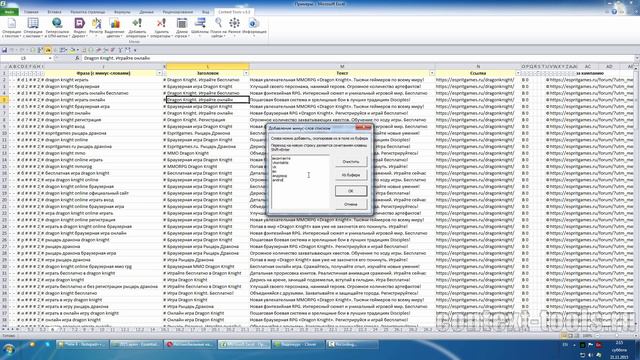
Task: Open filter dropdown of Ссылка column
Action: click(x=518, y=73)
